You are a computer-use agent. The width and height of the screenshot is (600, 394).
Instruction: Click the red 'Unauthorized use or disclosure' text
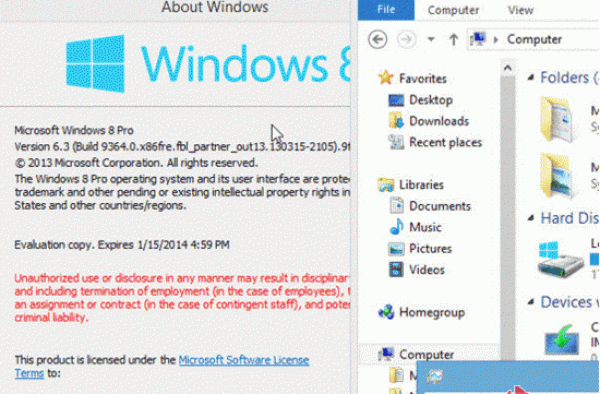(182, 298)
